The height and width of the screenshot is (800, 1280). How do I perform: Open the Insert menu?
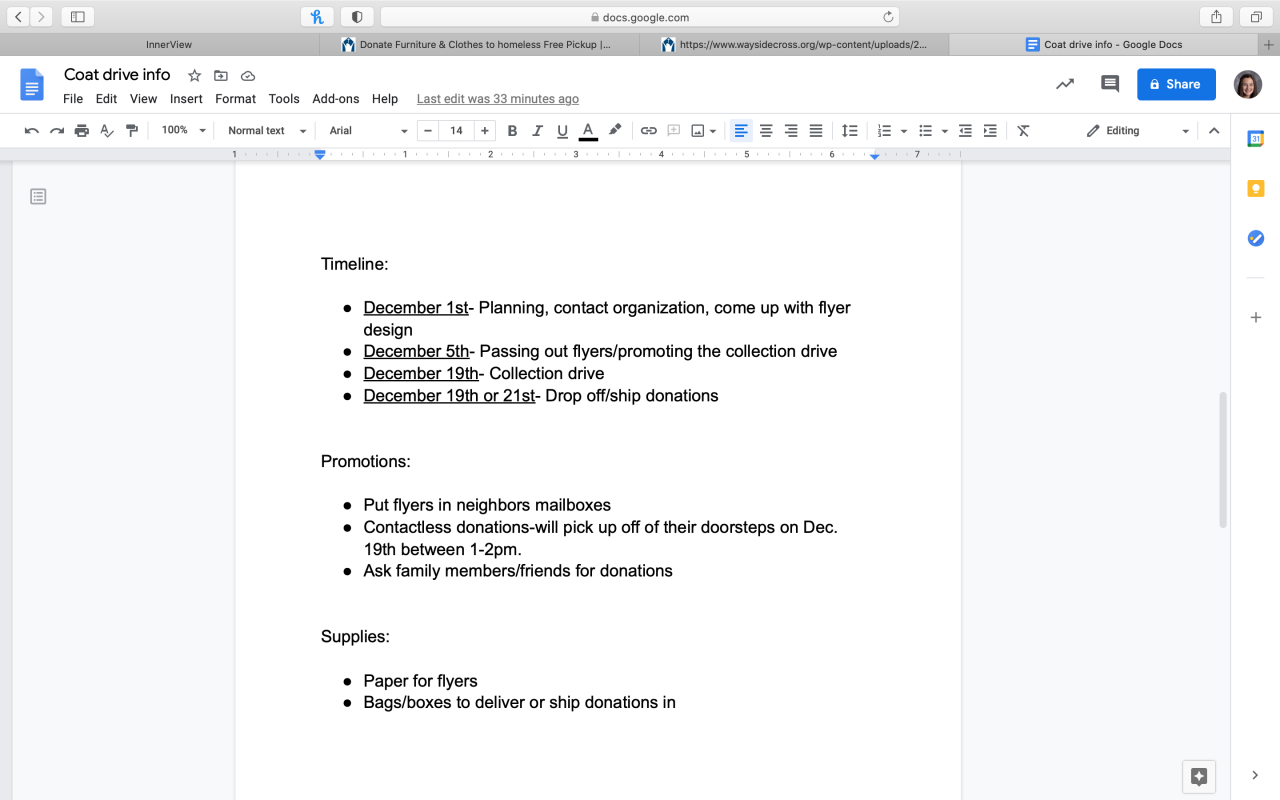tap(186, 99)
